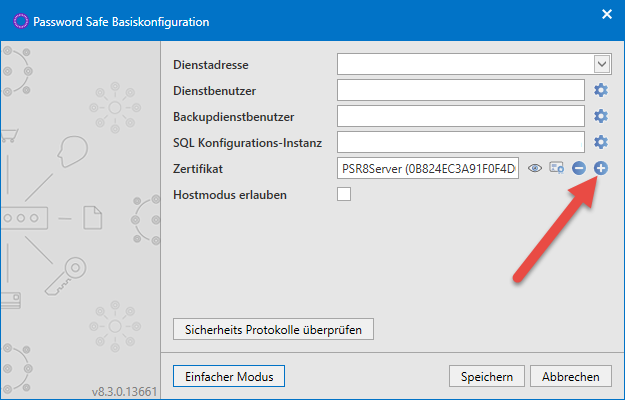Open the certificate details icon
This screenshot has height=400, width=625.
[556, 168]
